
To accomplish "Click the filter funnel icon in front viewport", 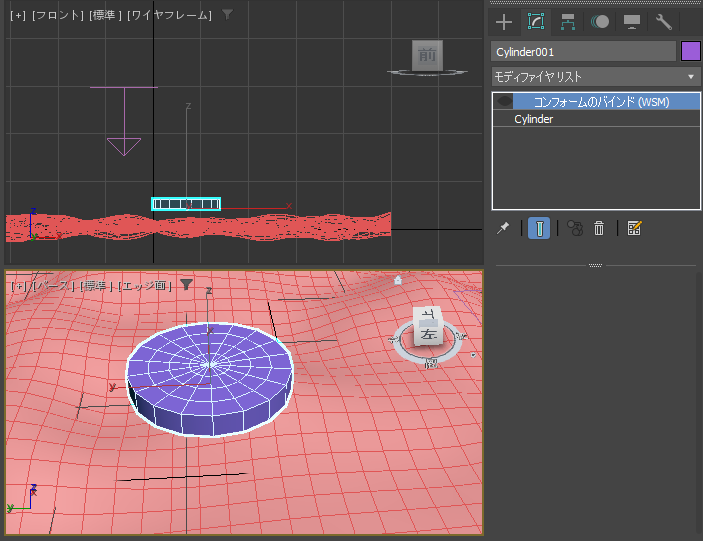I will (227, 15).
